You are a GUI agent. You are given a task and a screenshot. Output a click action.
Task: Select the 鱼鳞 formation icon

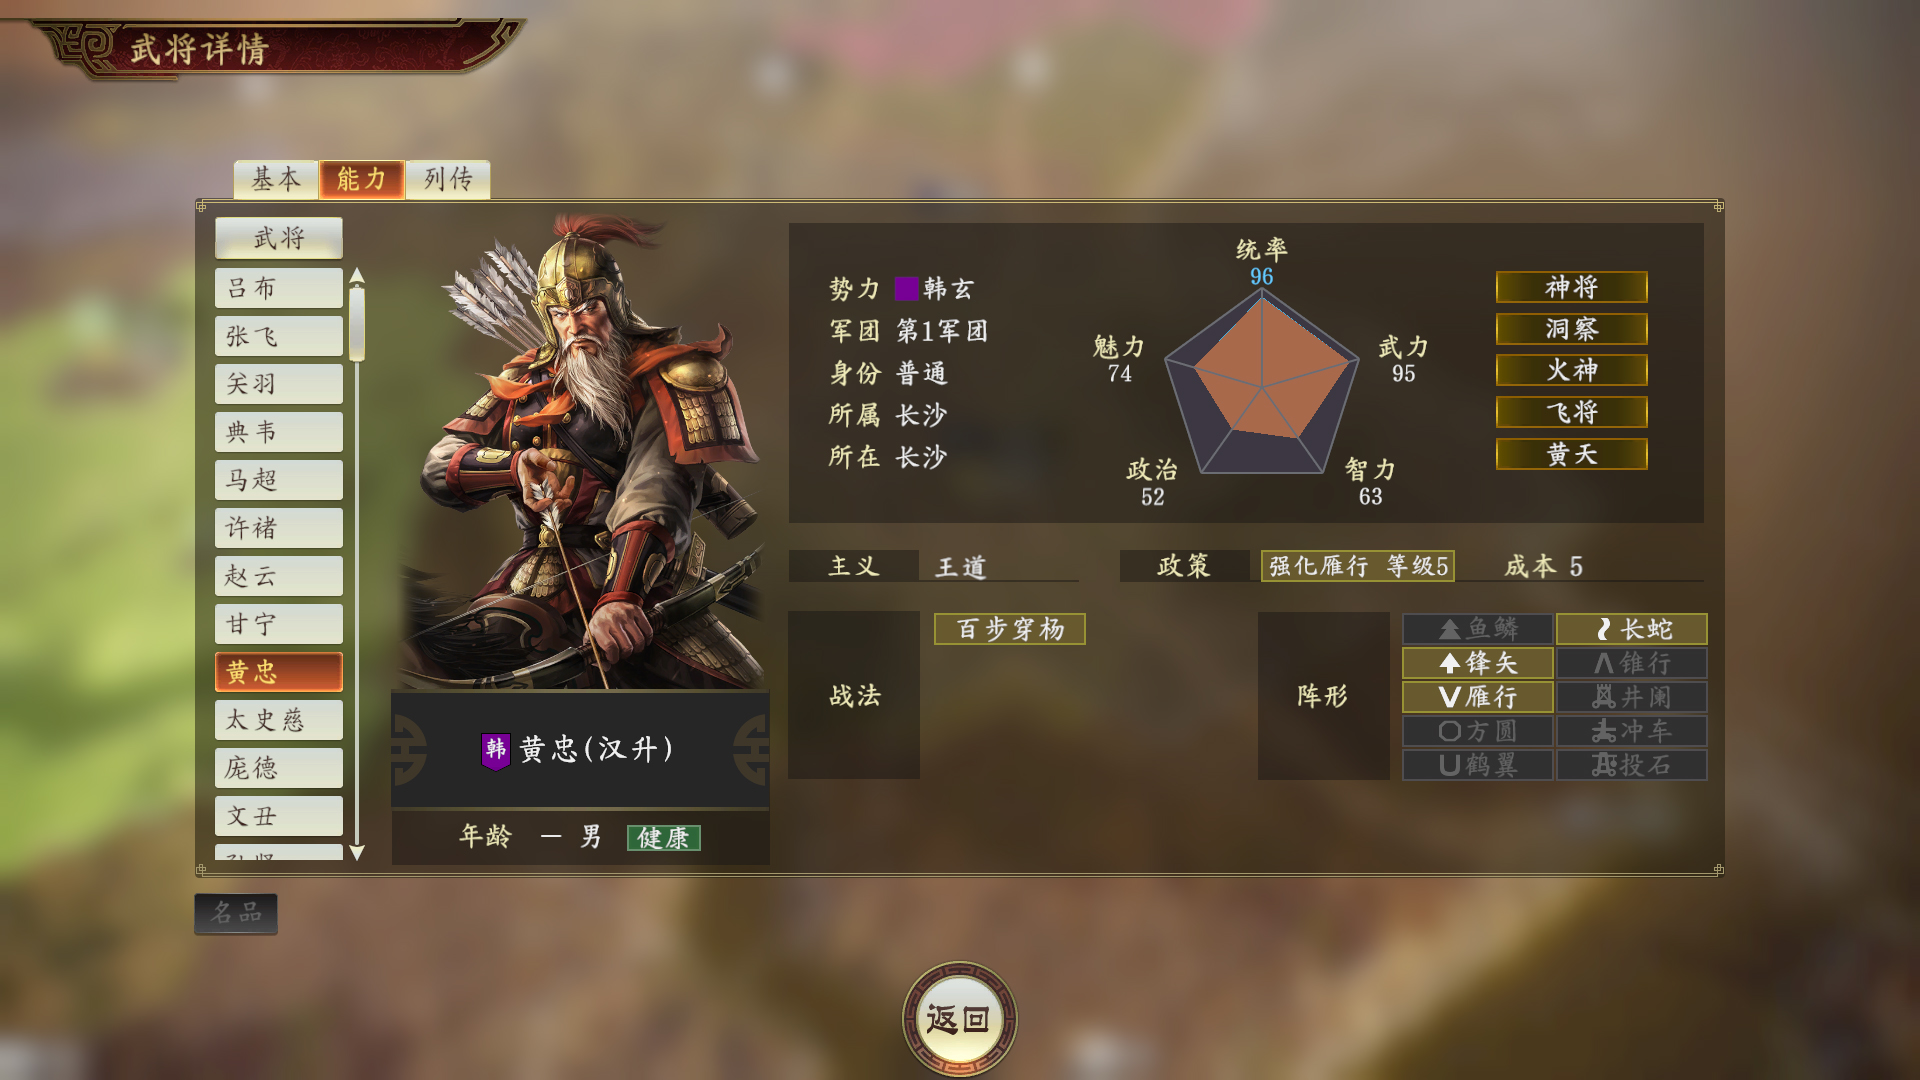click(x=1477, y=629)
